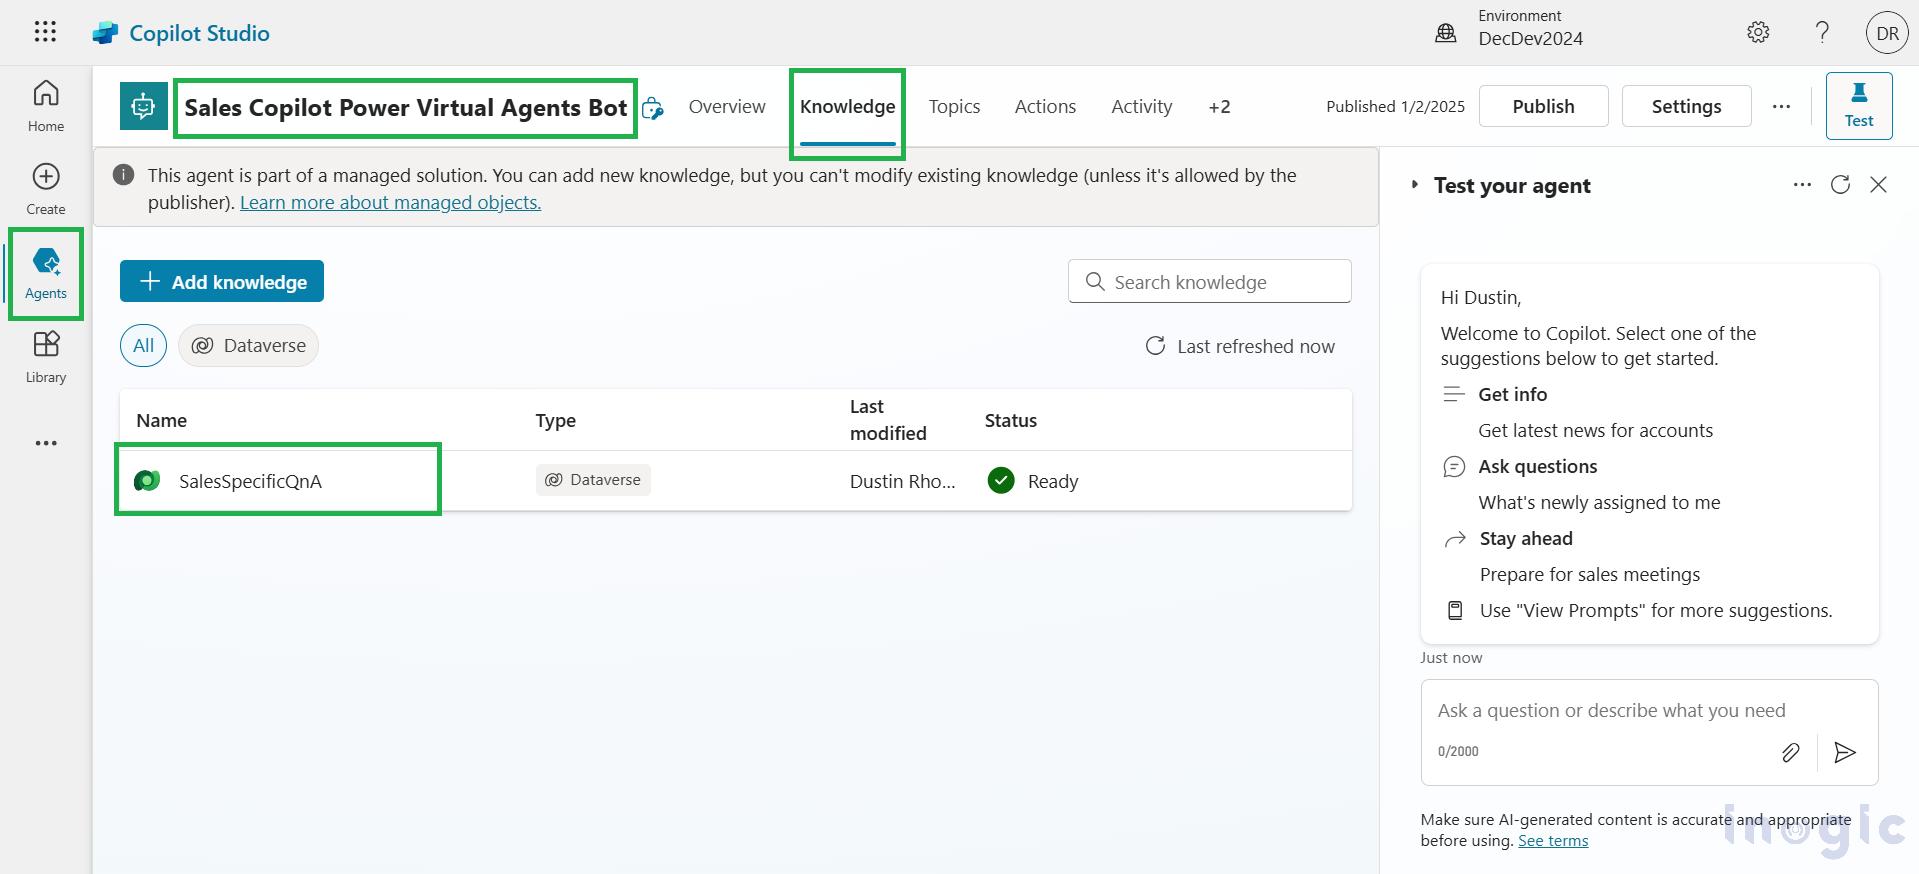This screenshot has height=874, width=1919.
Task: Expand the +2 overflow tabs
Action: click(x=1219, y=107)
